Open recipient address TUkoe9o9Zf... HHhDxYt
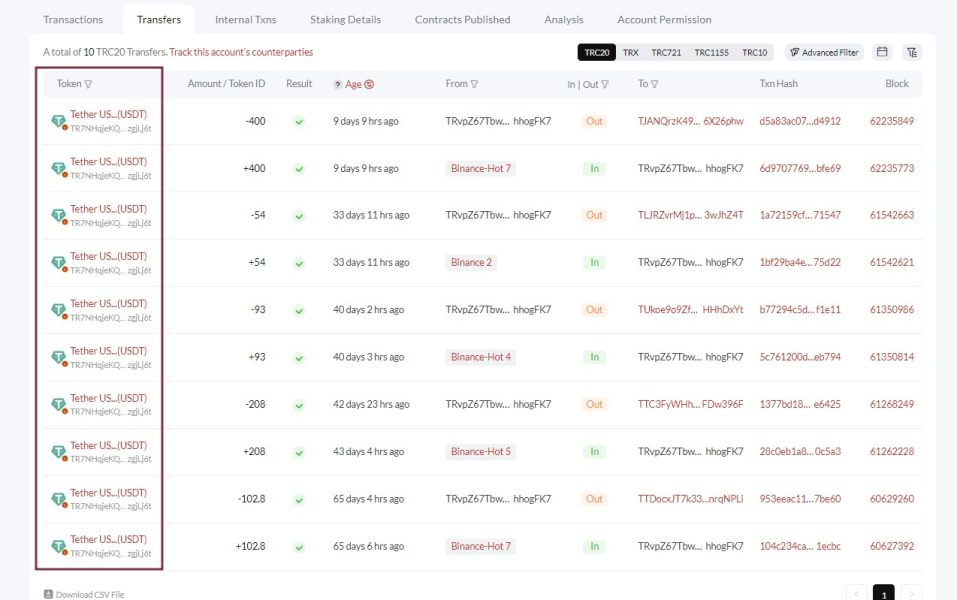The height and width of the screenshot is (600, 957). [x=690, y=309]
